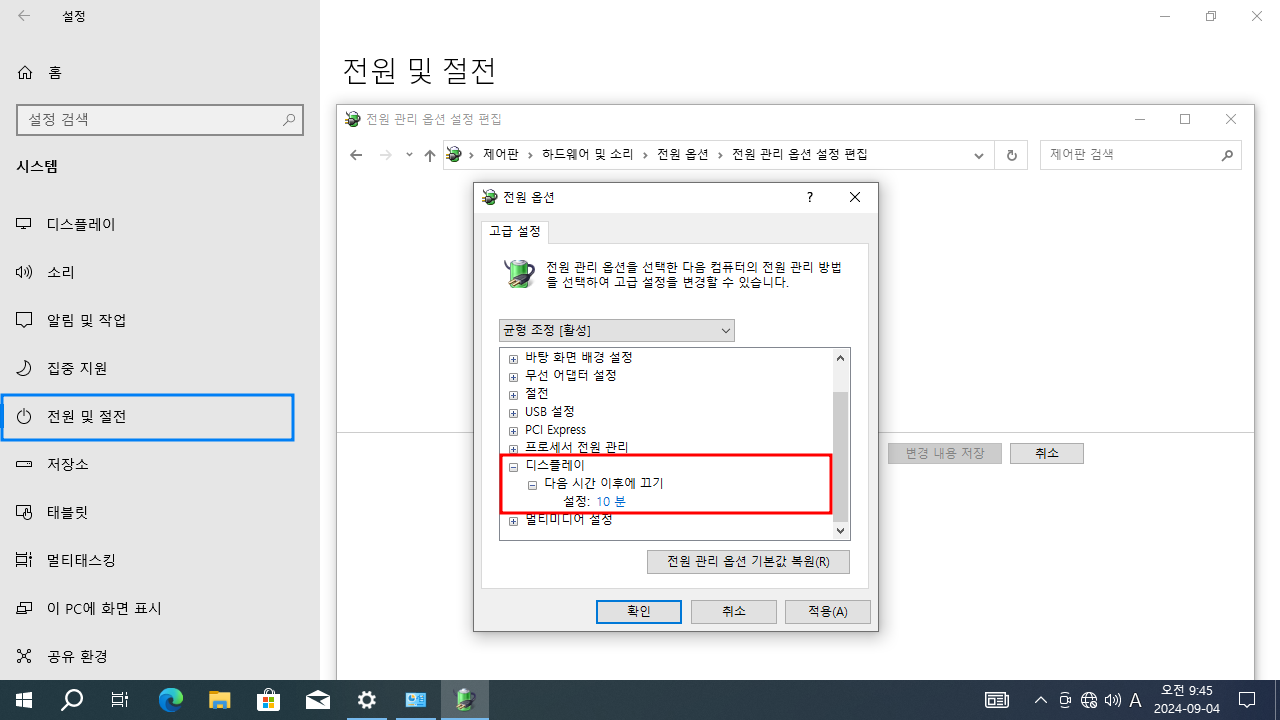Select Power & sleep sidebar item
The height and width of the screenshot is (720, 1280).
[147, 417]
